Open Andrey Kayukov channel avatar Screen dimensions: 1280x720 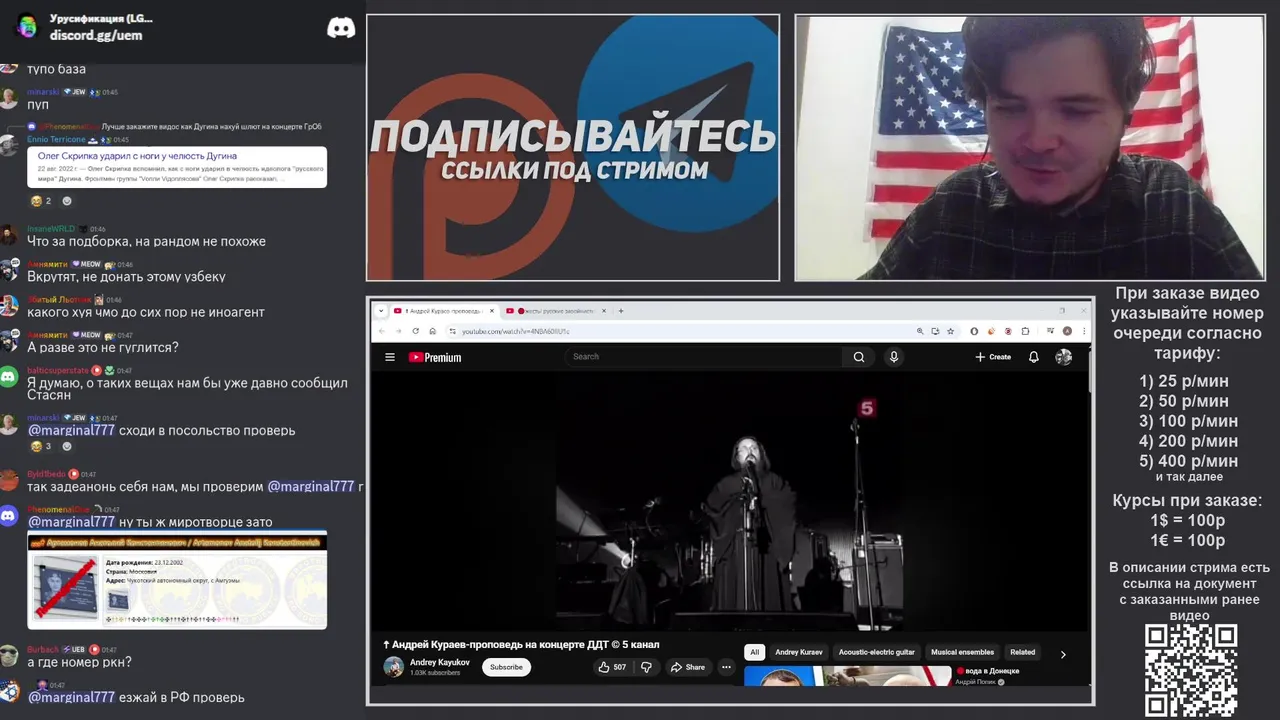(x=393, y=667)
